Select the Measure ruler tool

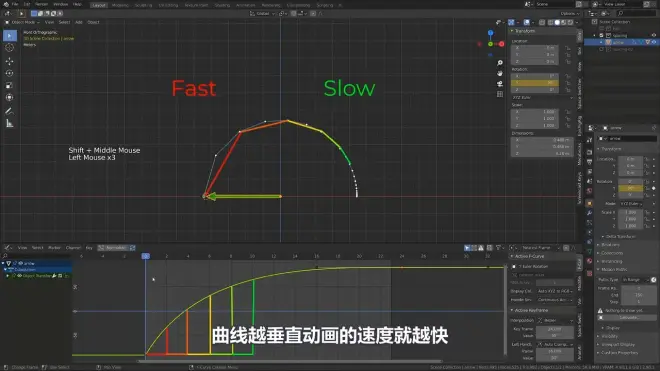pyautogui.click(x=9, y=123)
